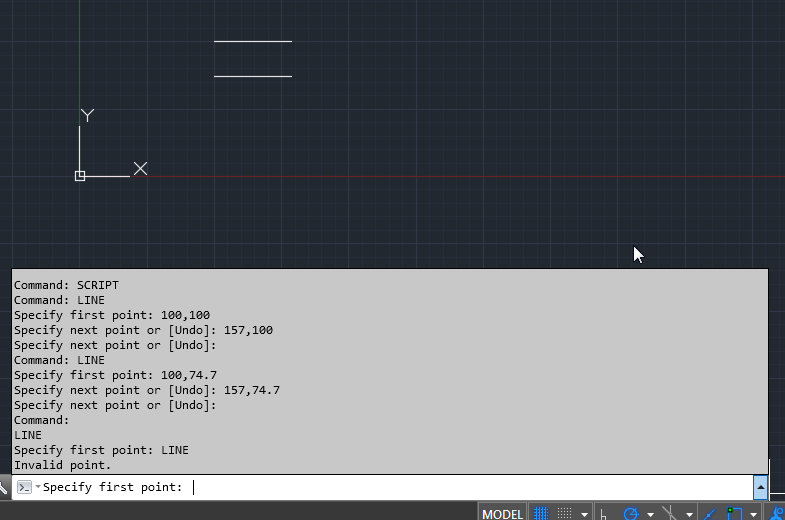Viewport: 785px width, 520px height.
Task: Click the UCS origin square icon
Action: [80, 176]
